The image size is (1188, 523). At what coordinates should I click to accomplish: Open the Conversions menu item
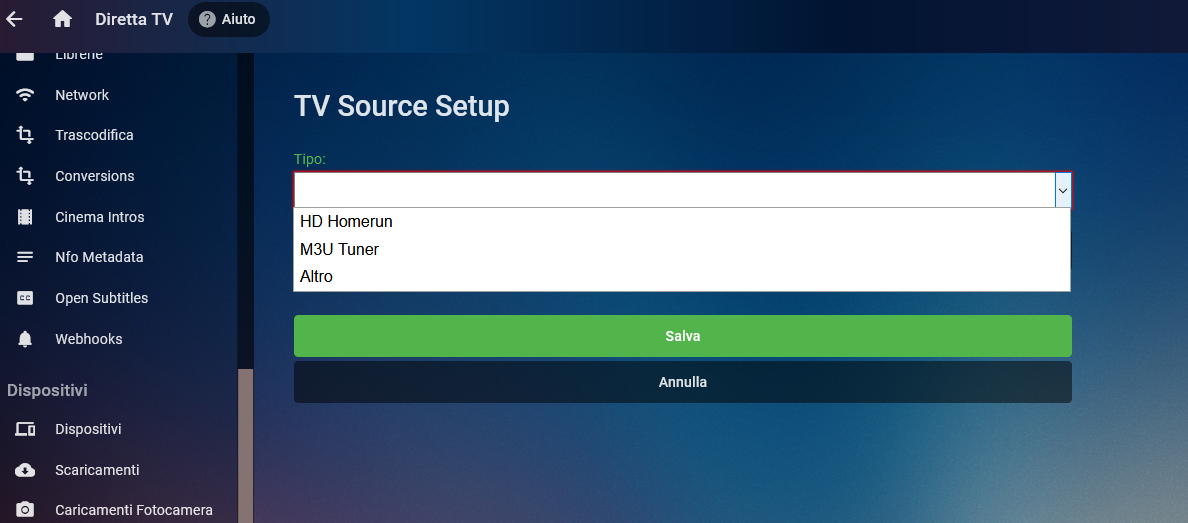point(94,176)
